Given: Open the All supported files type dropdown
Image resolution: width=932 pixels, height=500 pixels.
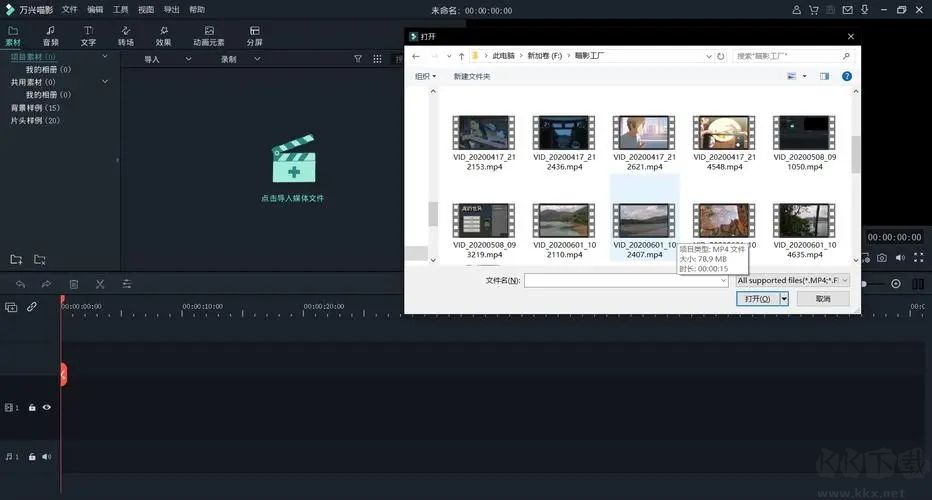Looking at the screenshot, I should click(792, 281).
